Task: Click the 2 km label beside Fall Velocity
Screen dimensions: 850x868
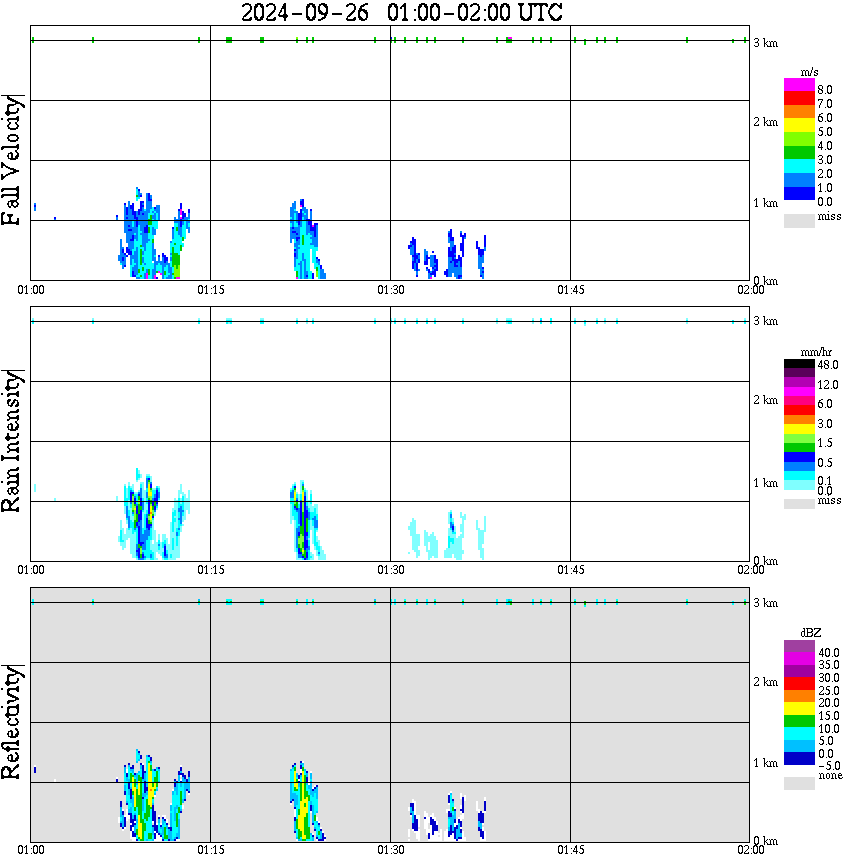Action: tap(765, 122)
